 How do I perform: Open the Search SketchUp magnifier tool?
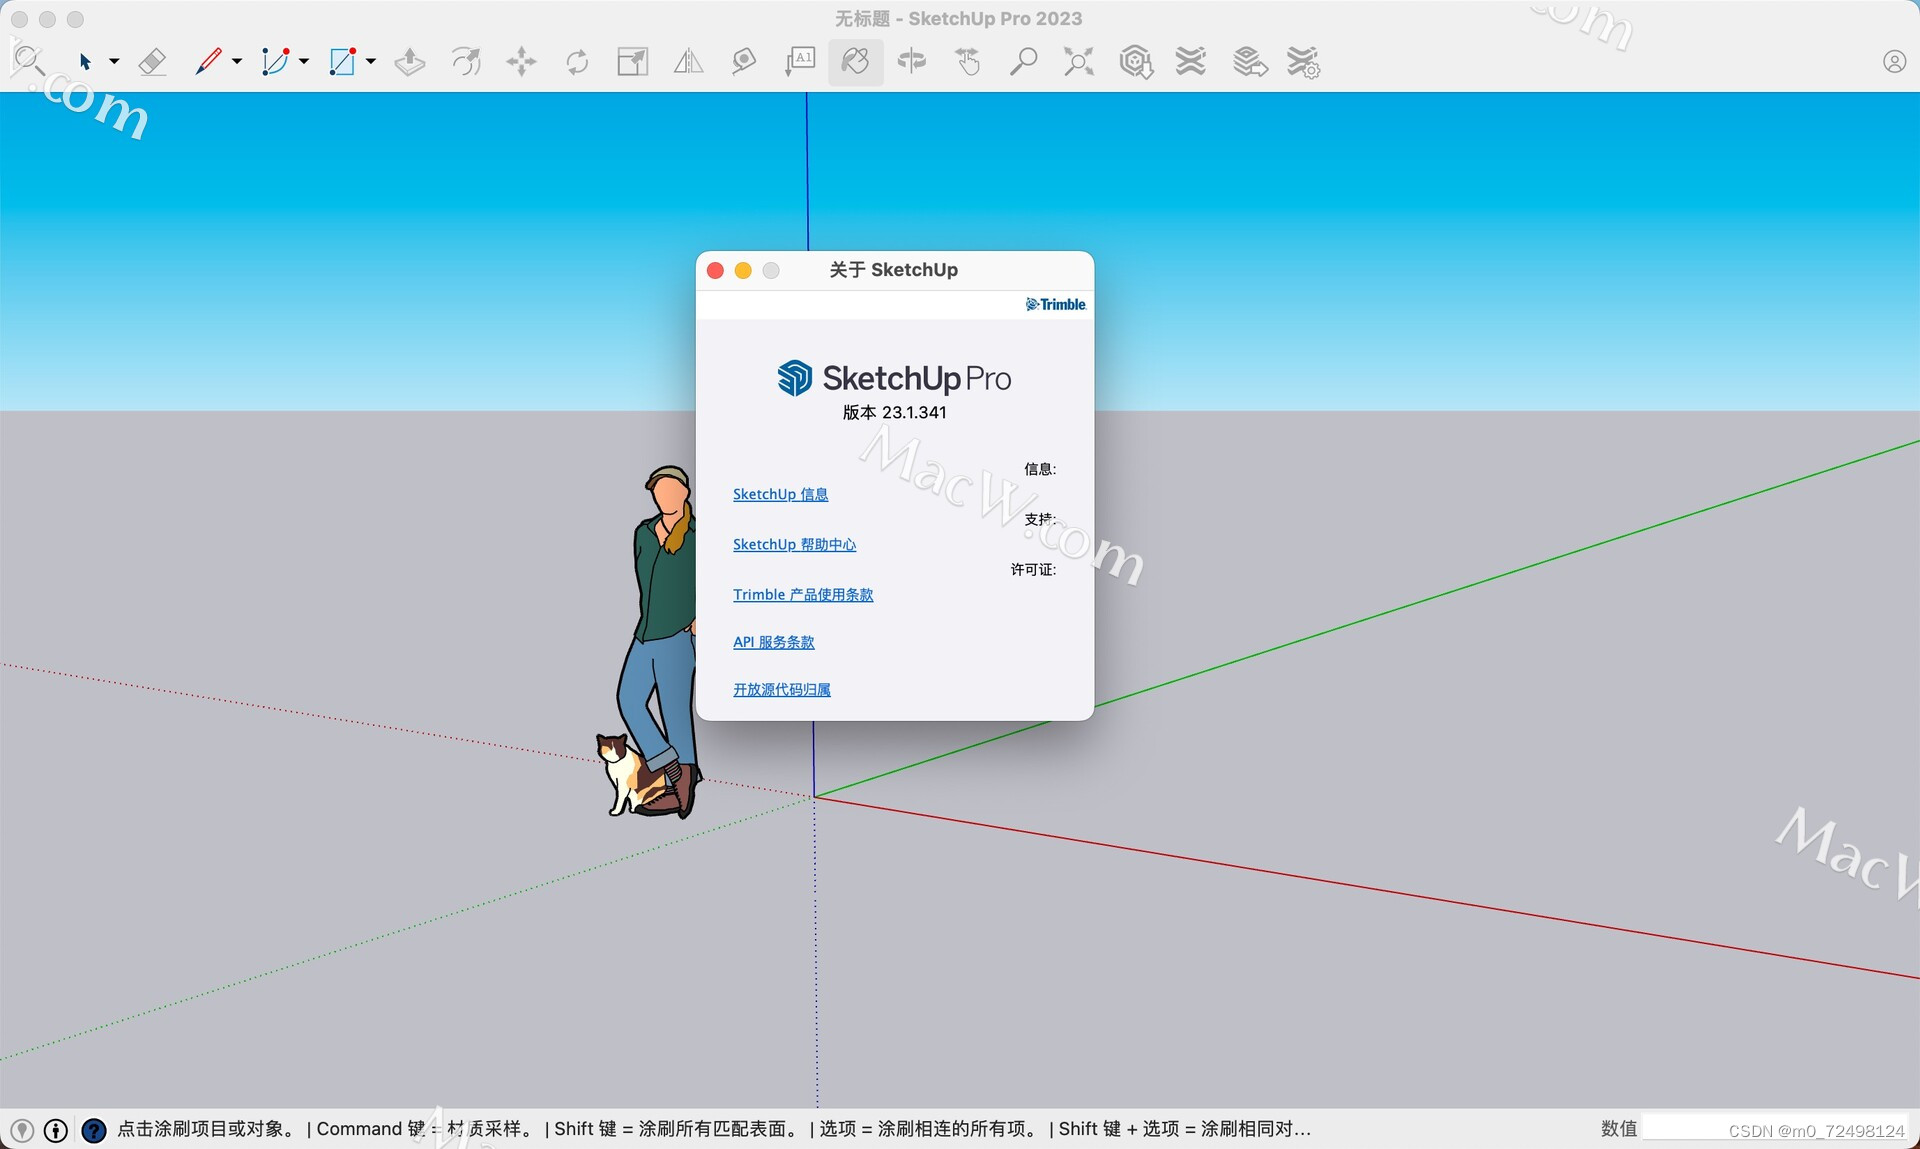point(28,62)
